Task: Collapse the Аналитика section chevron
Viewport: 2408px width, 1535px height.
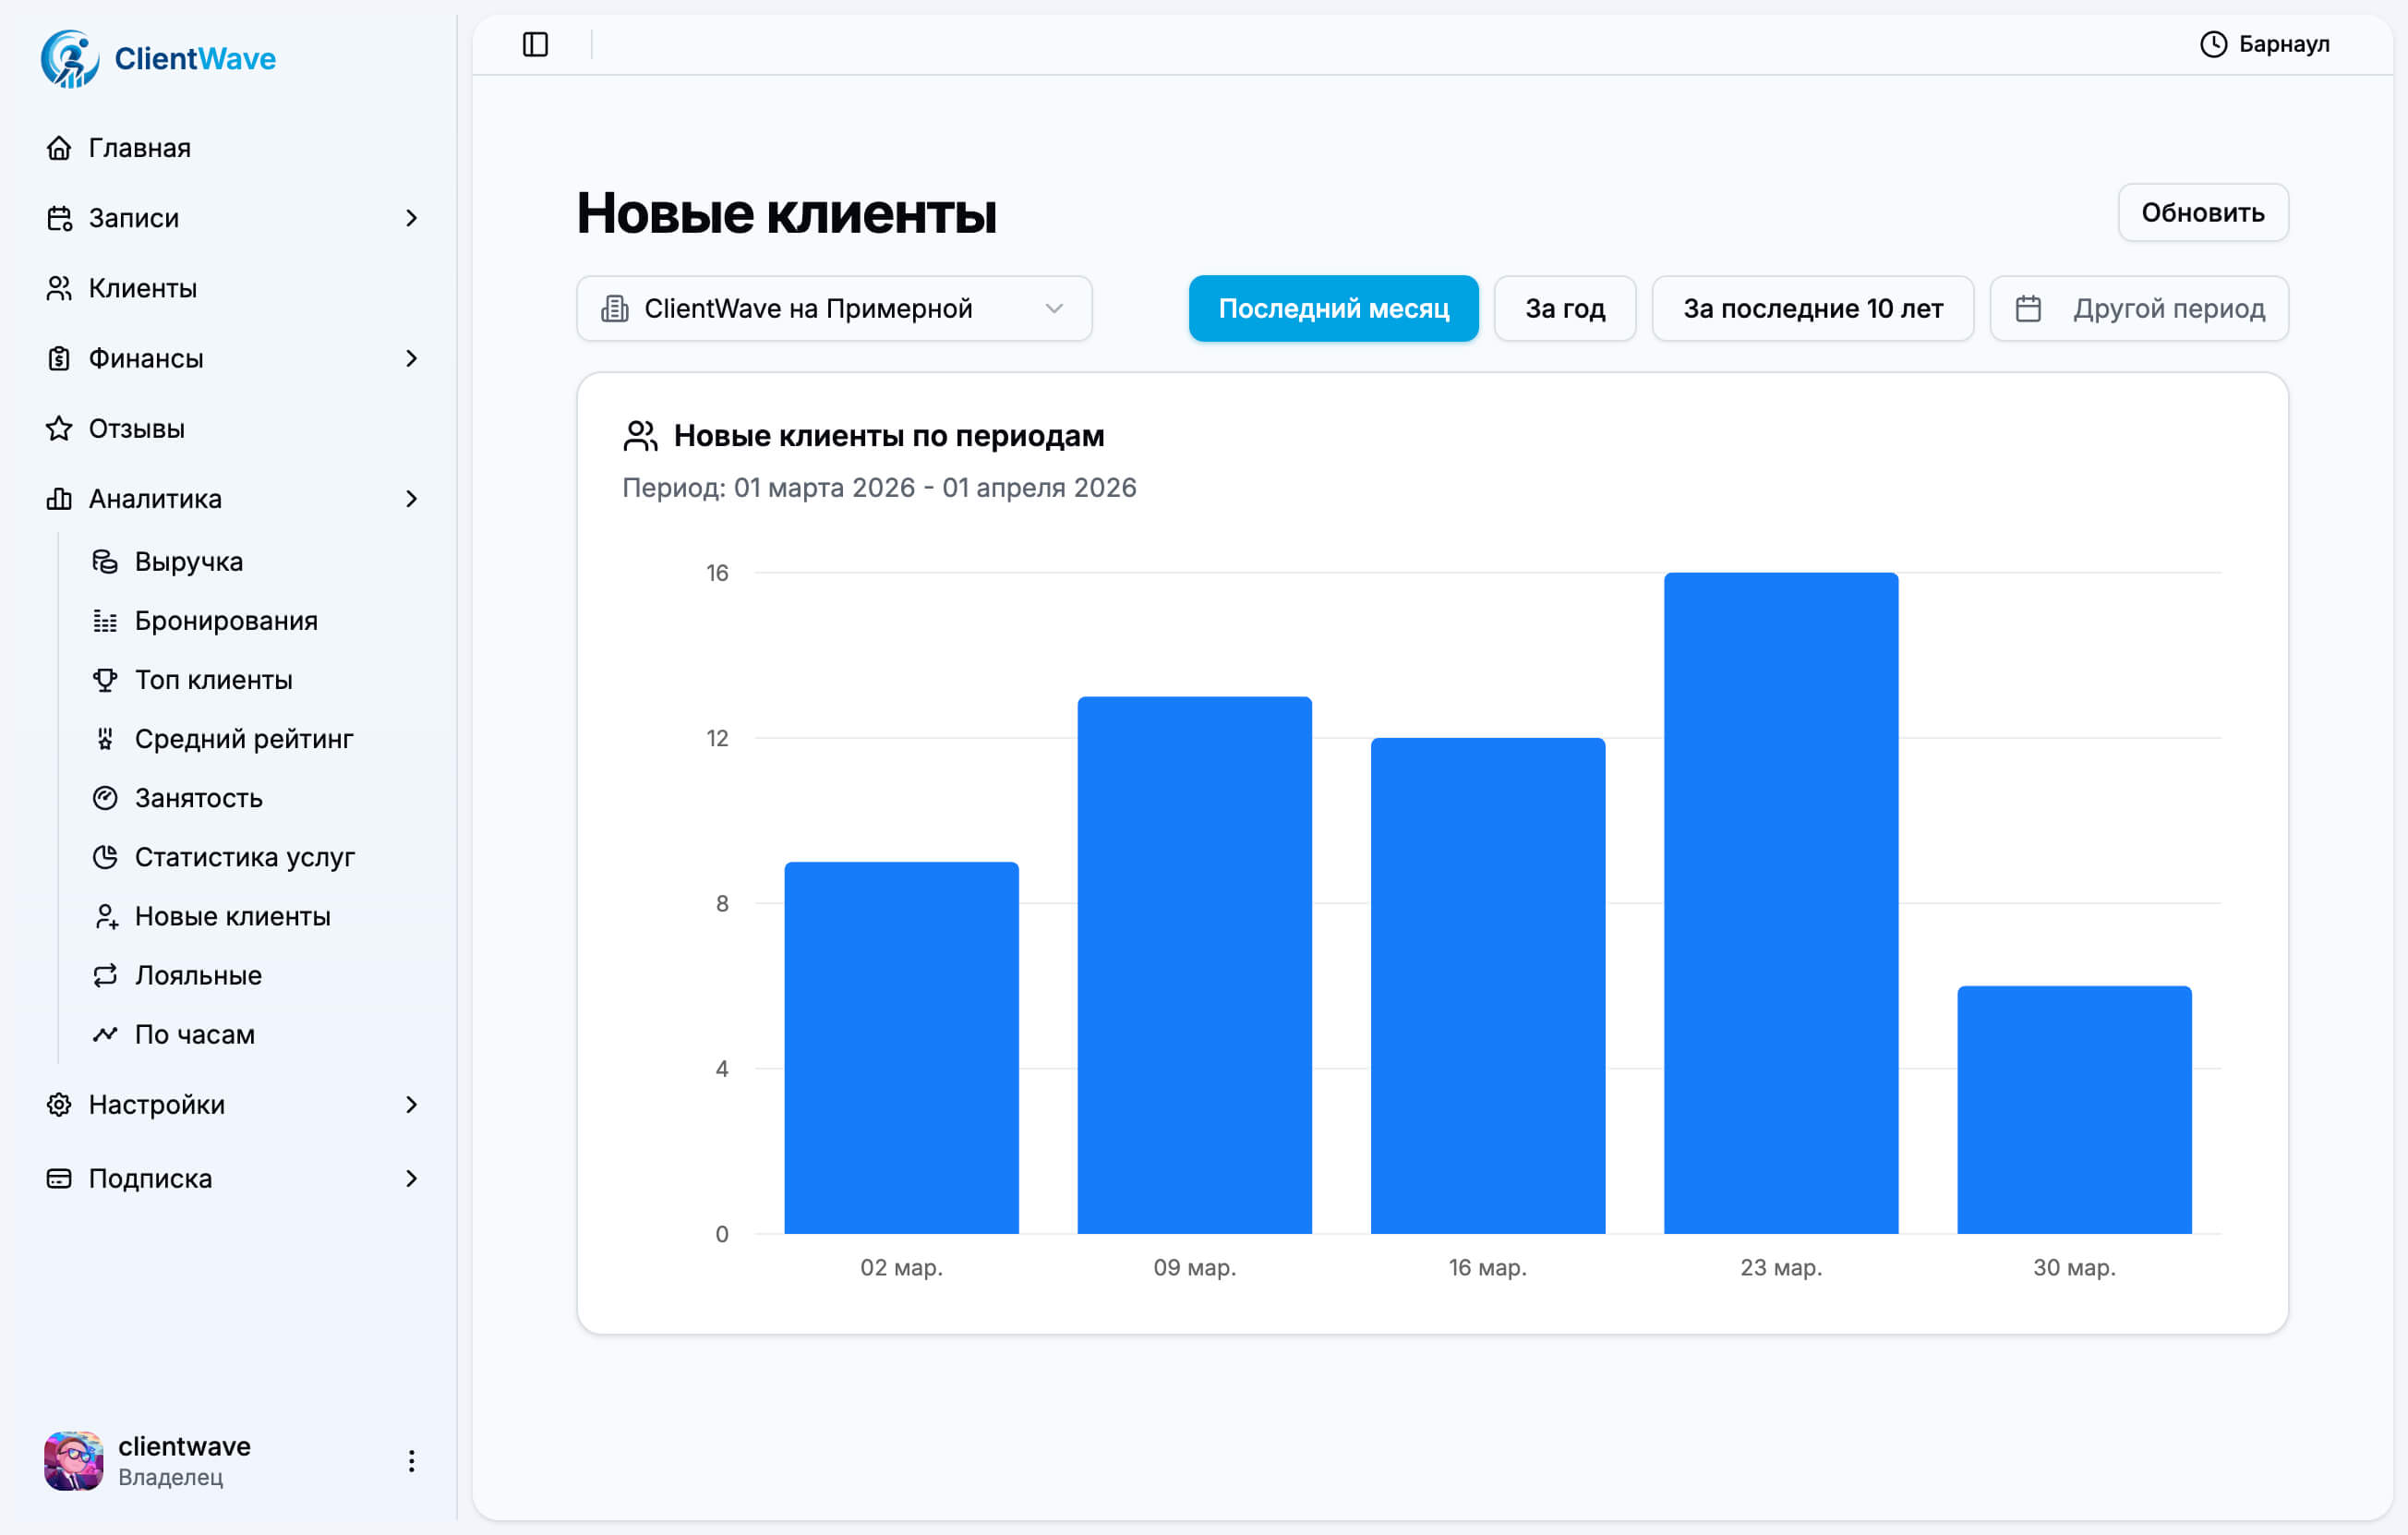Action: (411, 498)
